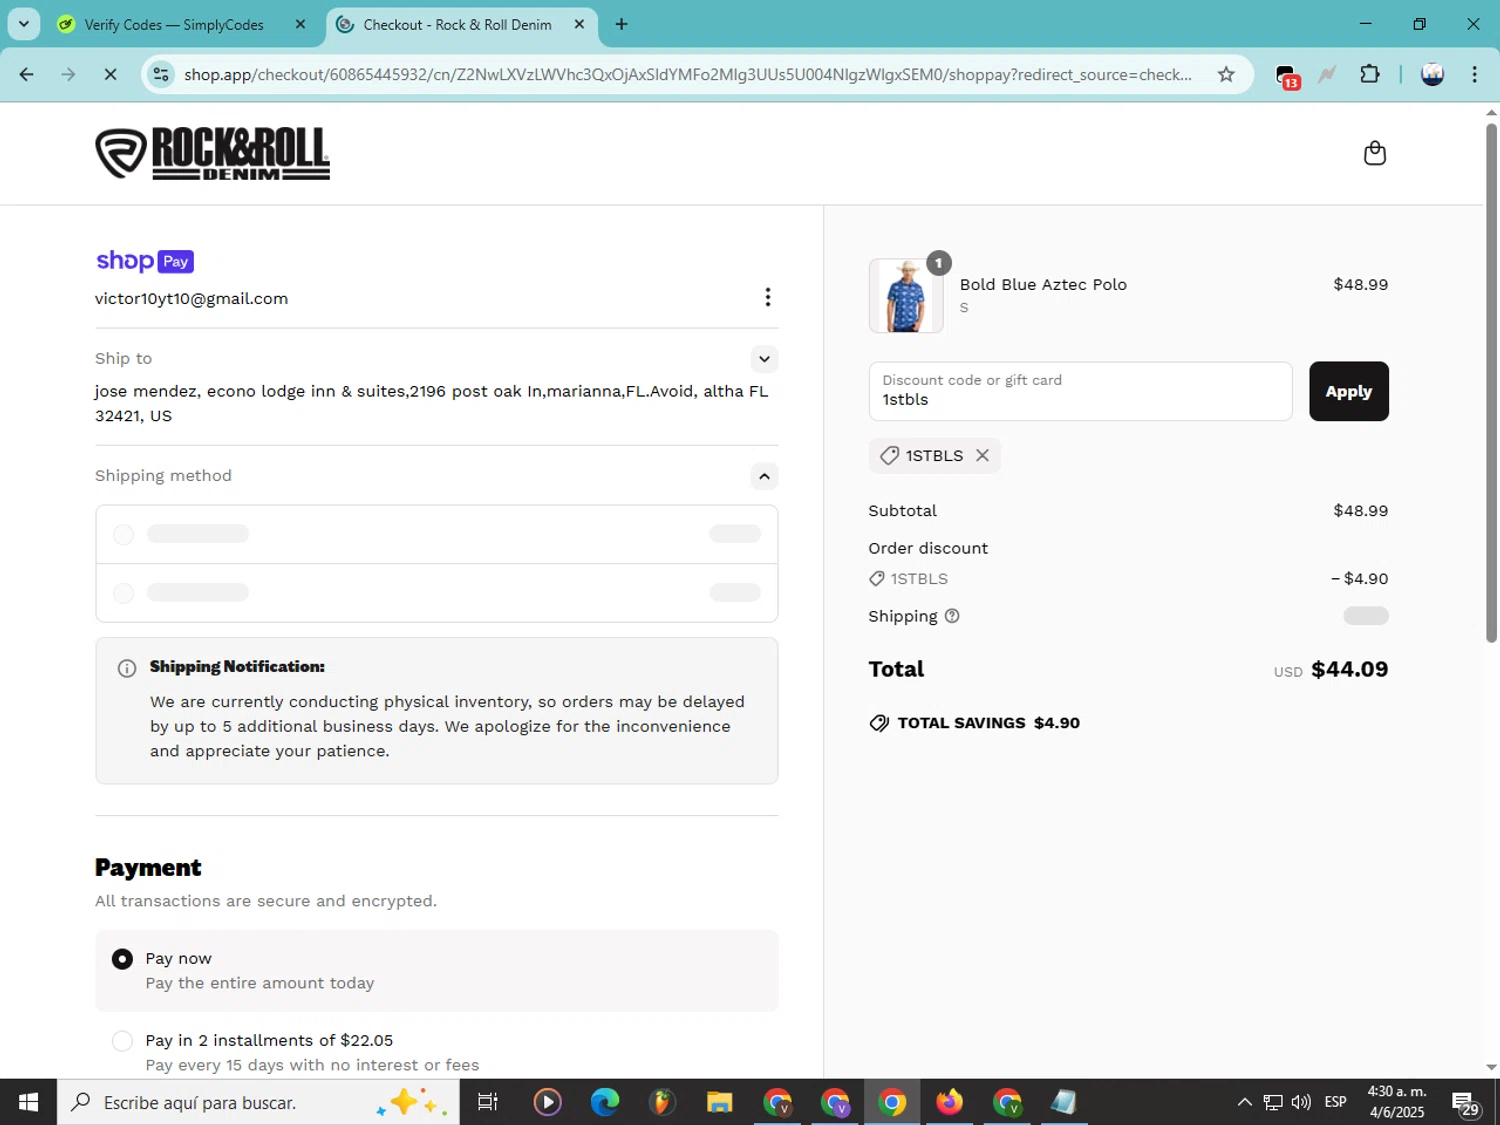
Task: Open the Chrome profile avatar
Action: [1432, 74]
